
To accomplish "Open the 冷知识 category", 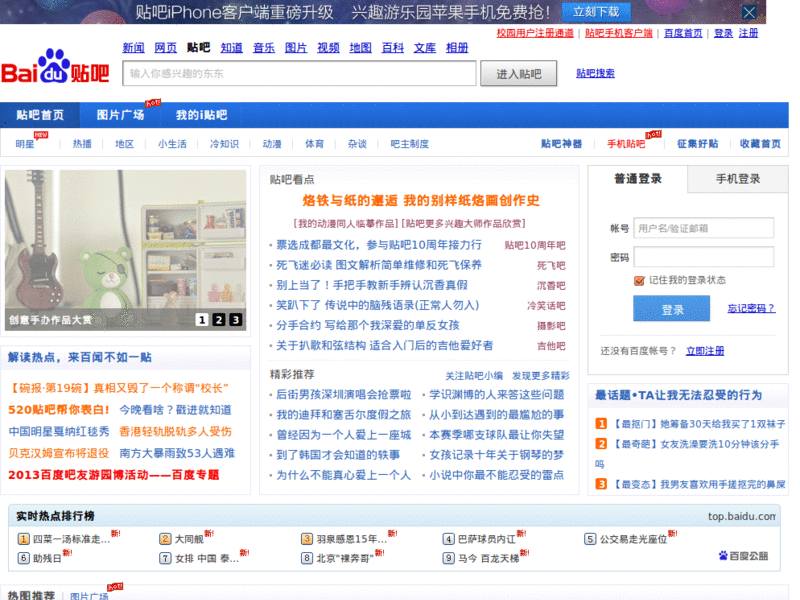I will 224,144.
